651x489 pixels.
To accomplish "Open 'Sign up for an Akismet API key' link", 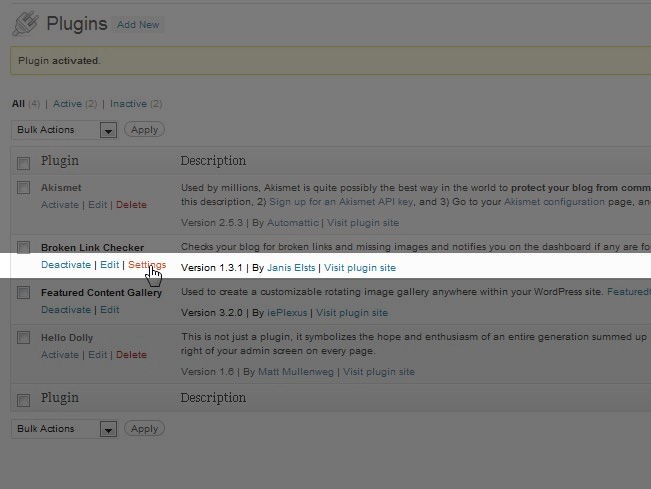I will coord(341,202).
